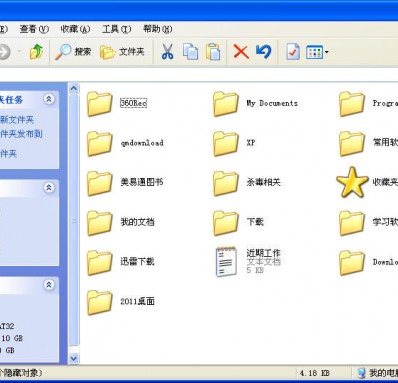This screenshot has width=398, height=383.
Task: Click the 360Rec file name label
Action: click(133, 103)
